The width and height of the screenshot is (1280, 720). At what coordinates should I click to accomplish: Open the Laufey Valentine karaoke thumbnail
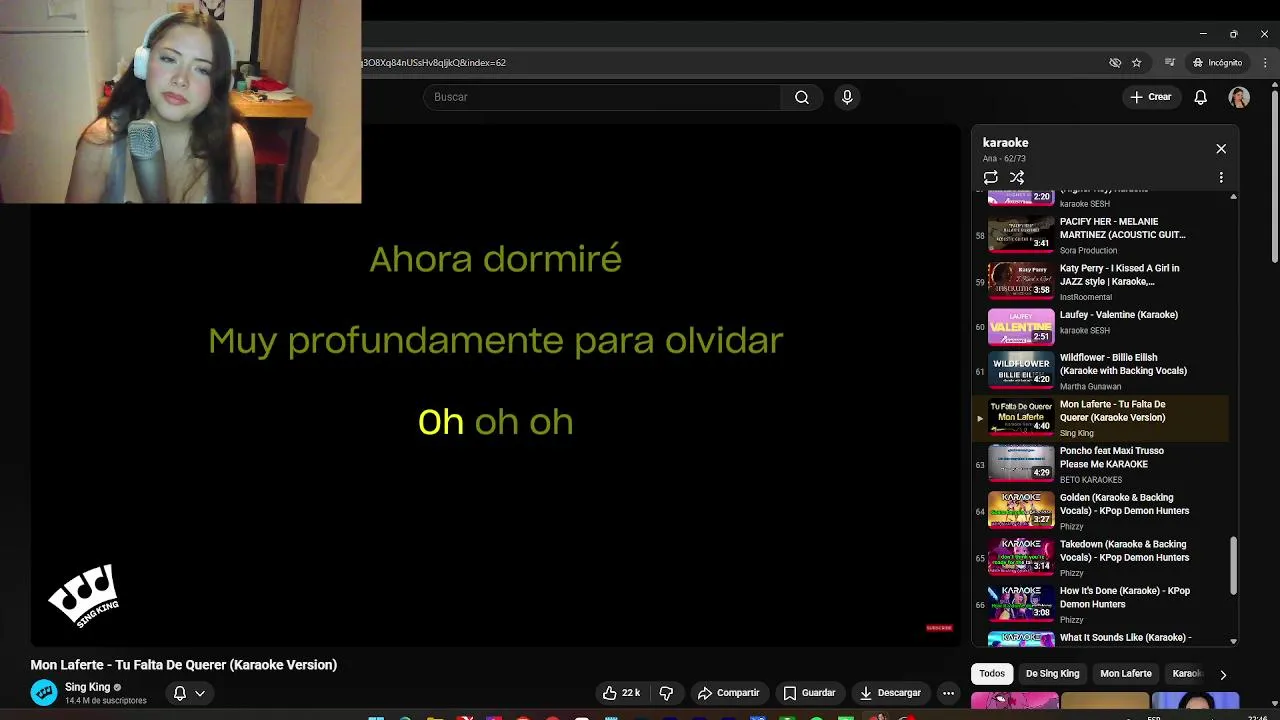(1021, 326)
